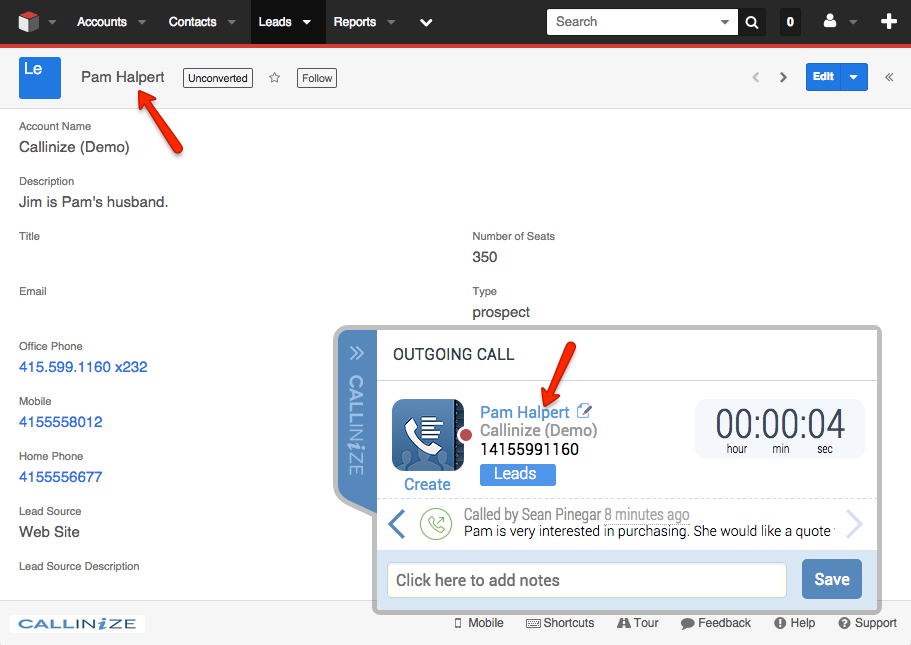
Task: Show next call history entry
Action: tap(853, 524)
